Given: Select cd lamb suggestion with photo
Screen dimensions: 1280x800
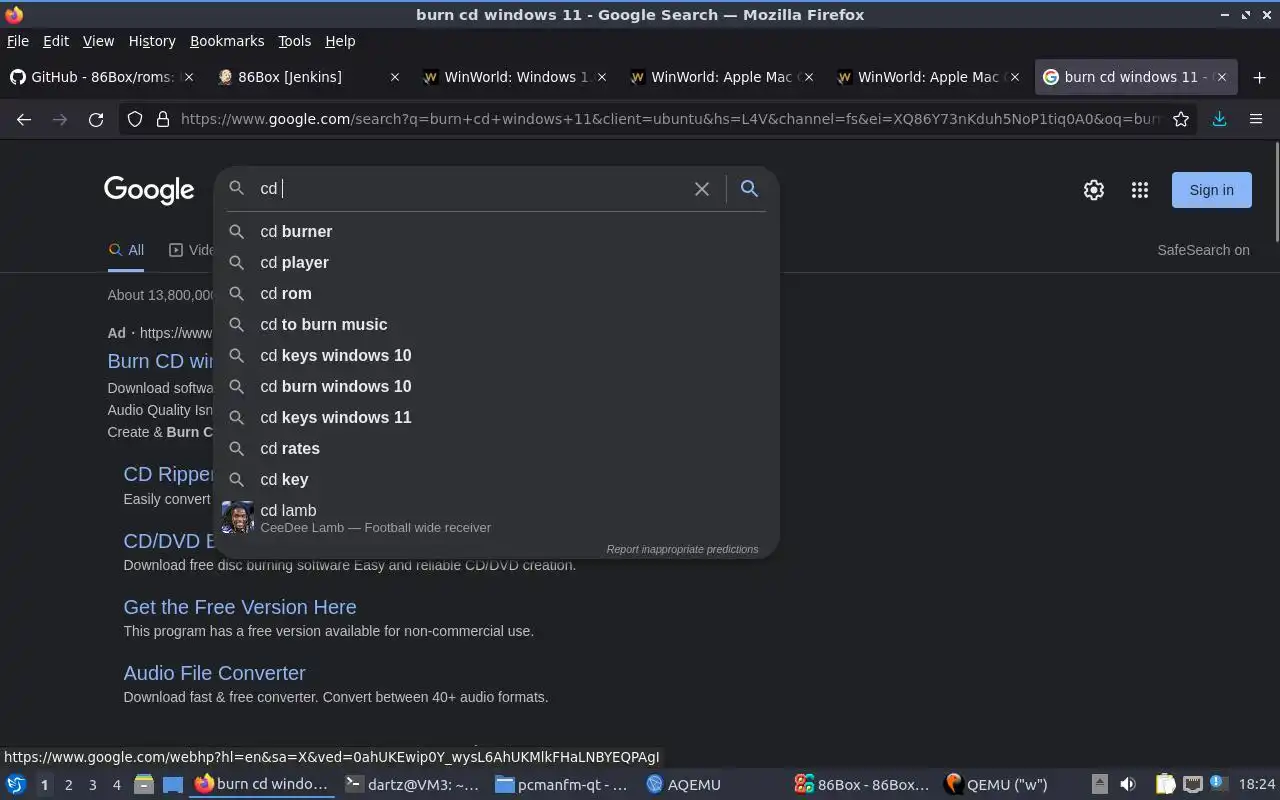Looking at the screenshot, I should (x=497, y=518).
